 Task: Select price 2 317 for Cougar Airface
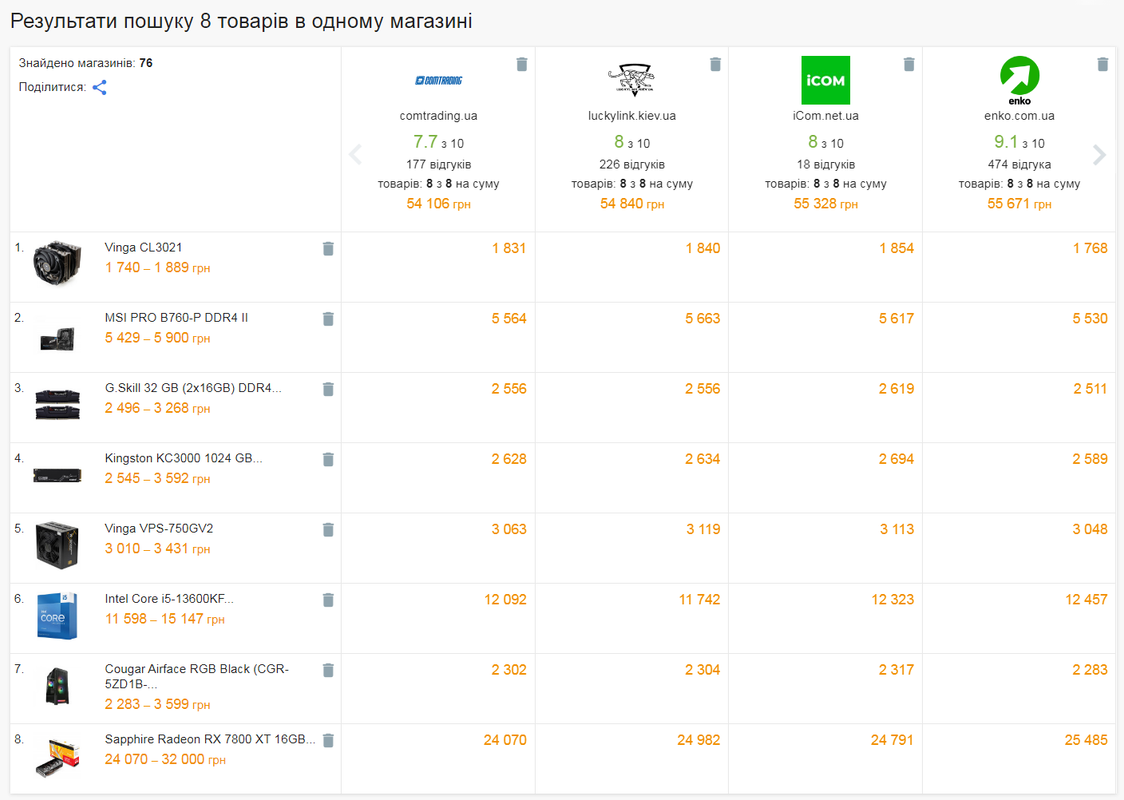click(897, 670)
